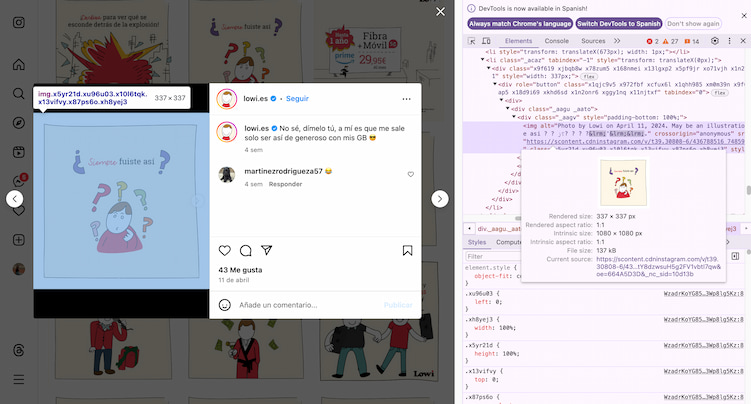Click DevTools elements panel vertical scrollbar

[x=748, y=191]
